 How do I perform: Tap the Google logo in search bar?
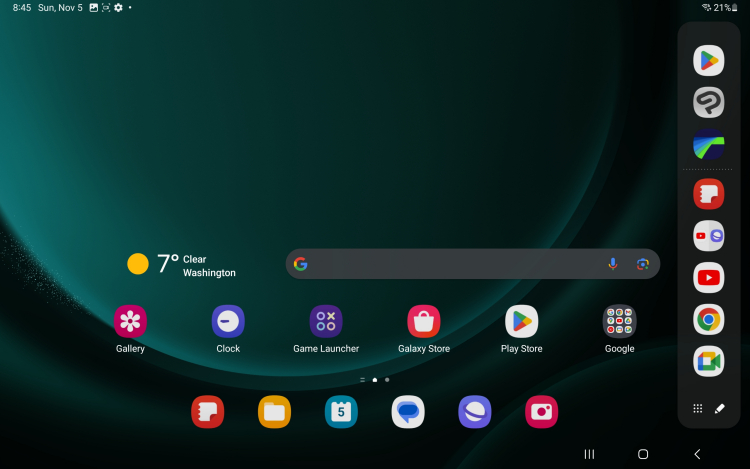point(300,264)
